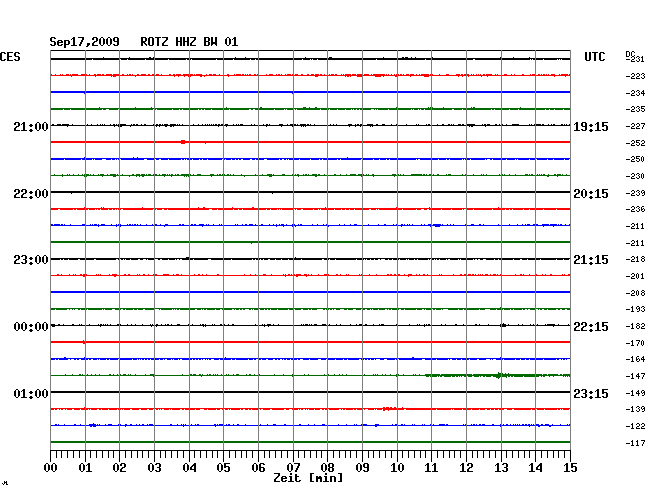
Task: Click the DC offset value -139
Action: 635,409
